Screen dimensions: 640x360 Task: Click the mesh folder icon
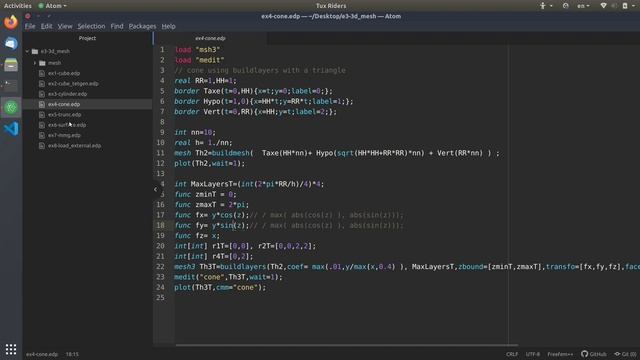pyautogui.click(x=42, y=63)
